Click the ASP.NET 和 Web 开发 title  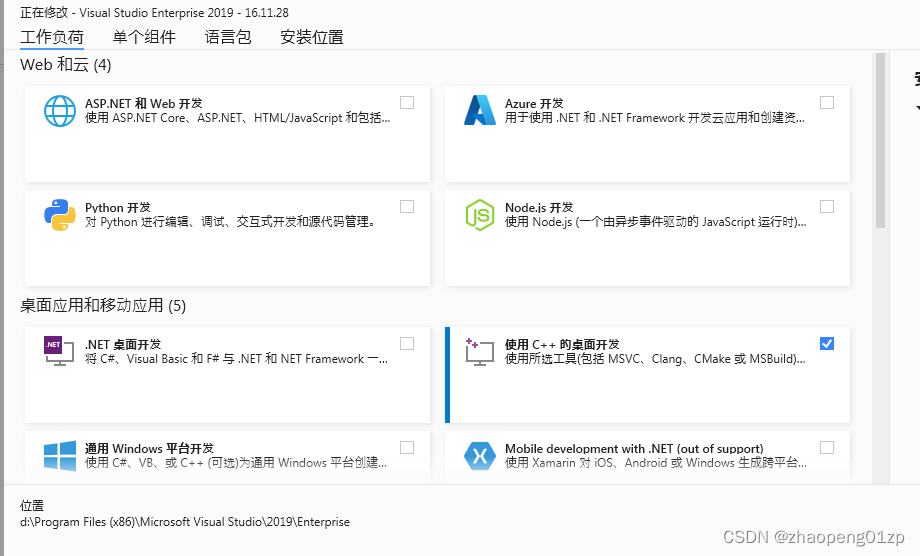point(144,103)
